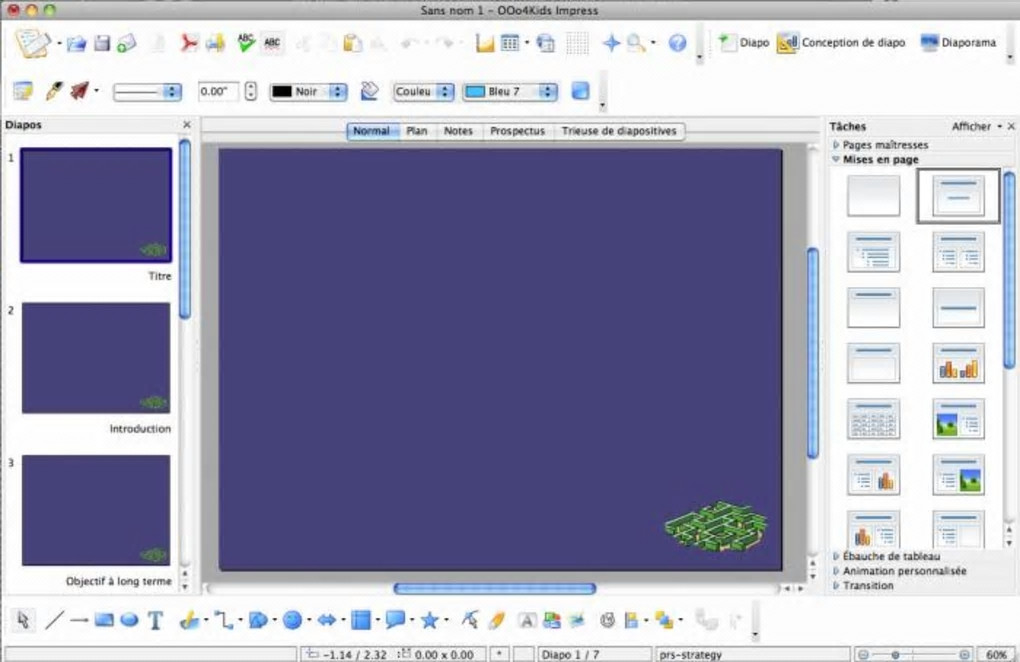Choose the title and table layout
This screenshot has width=1020, height=662.
tap(874, 419)
